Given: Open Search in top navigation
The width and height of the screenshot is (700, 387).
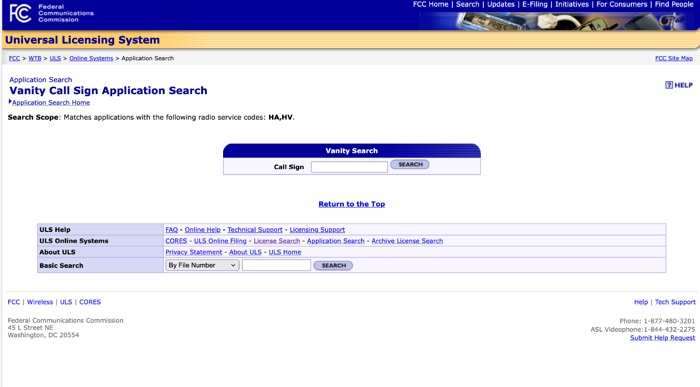Looking at the screenshot, I should click(x=467, y=4).
